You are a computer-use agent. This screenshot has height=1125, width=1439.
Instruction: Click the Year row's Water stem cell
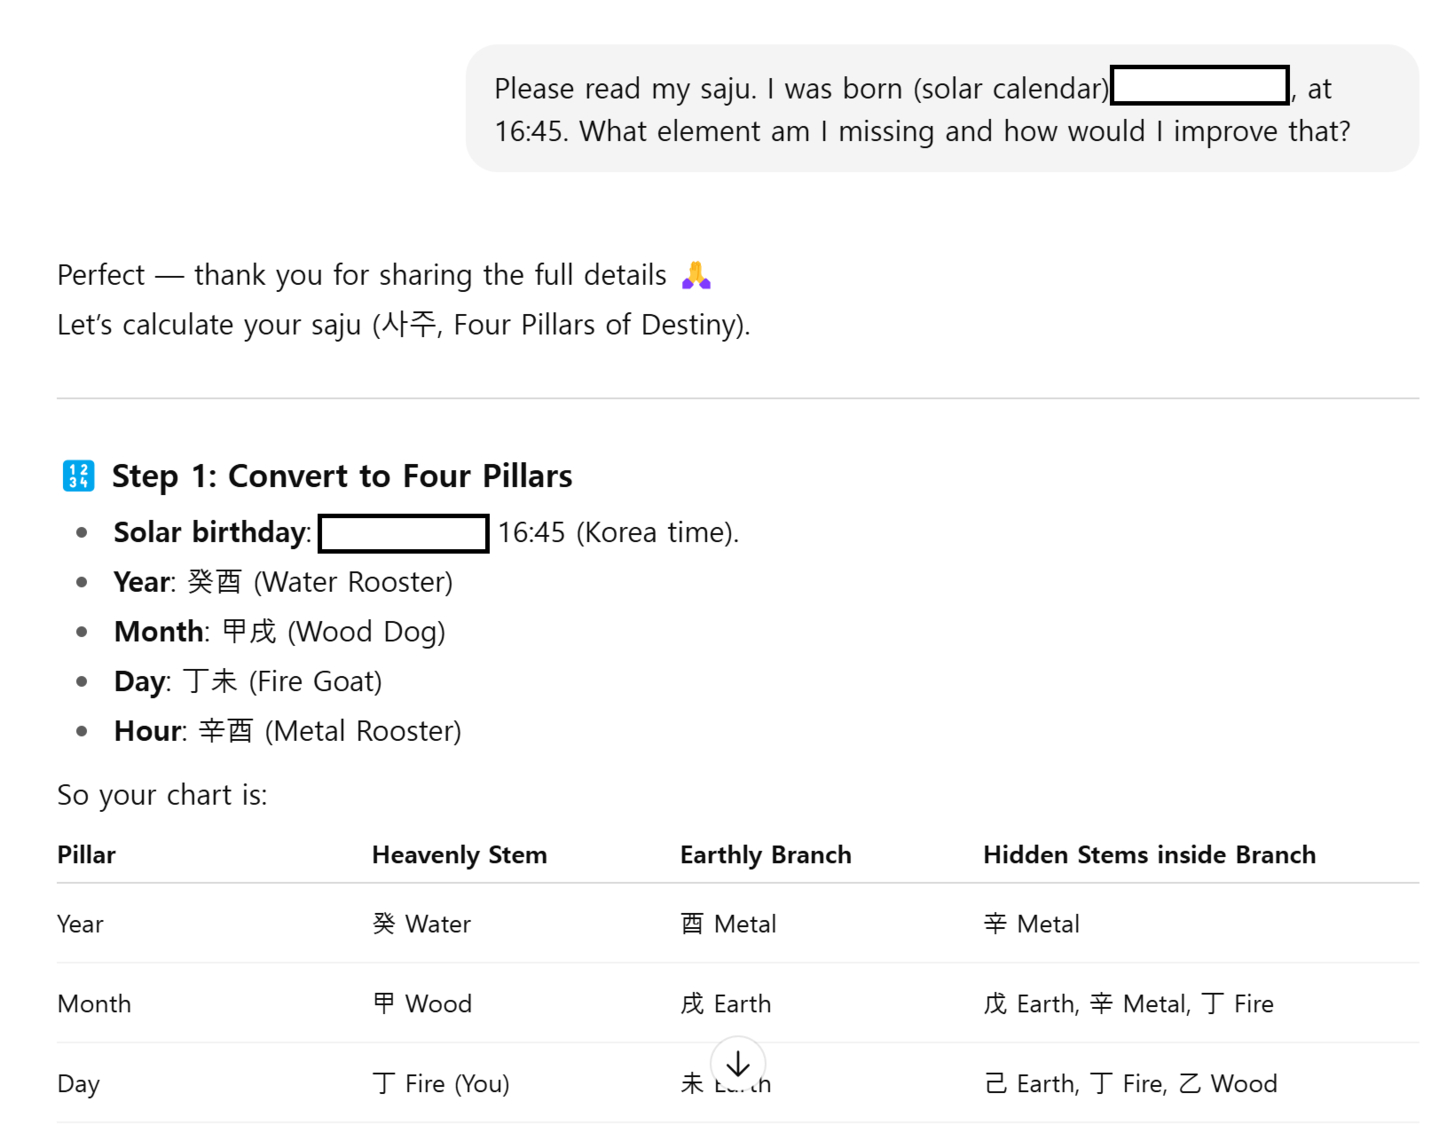click(421, 924)
